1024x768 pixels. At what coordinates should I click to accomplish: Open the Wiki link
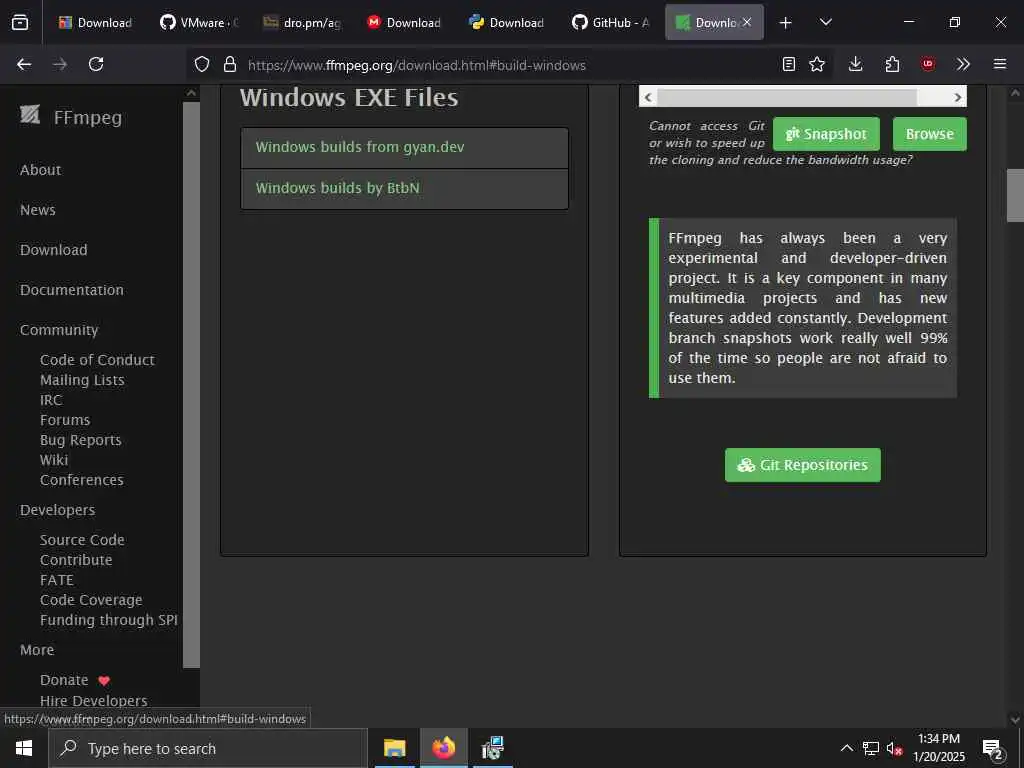(54, 460)
